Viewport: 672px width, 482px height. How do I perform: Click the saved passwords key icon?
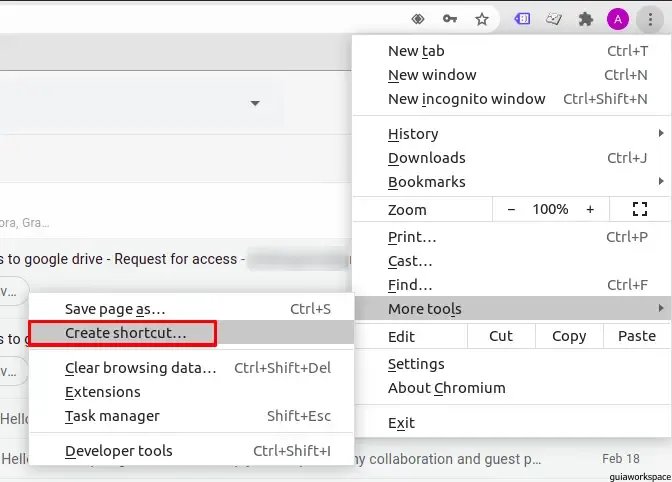click(450, 19)
